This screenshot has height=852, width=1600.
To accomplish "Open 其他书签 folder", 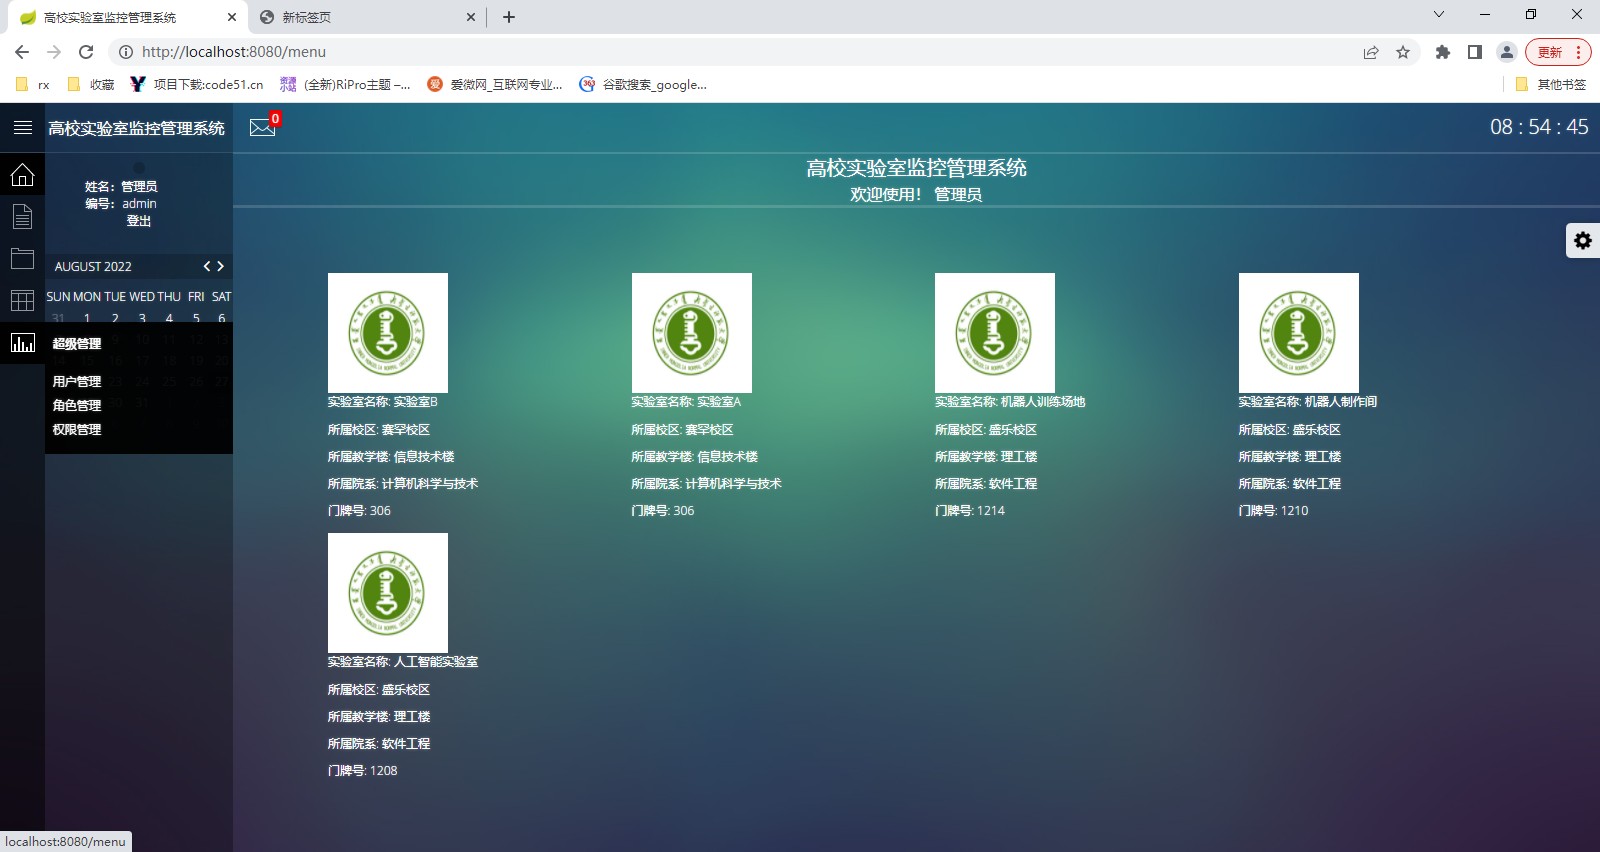I will click(1551, 85).
